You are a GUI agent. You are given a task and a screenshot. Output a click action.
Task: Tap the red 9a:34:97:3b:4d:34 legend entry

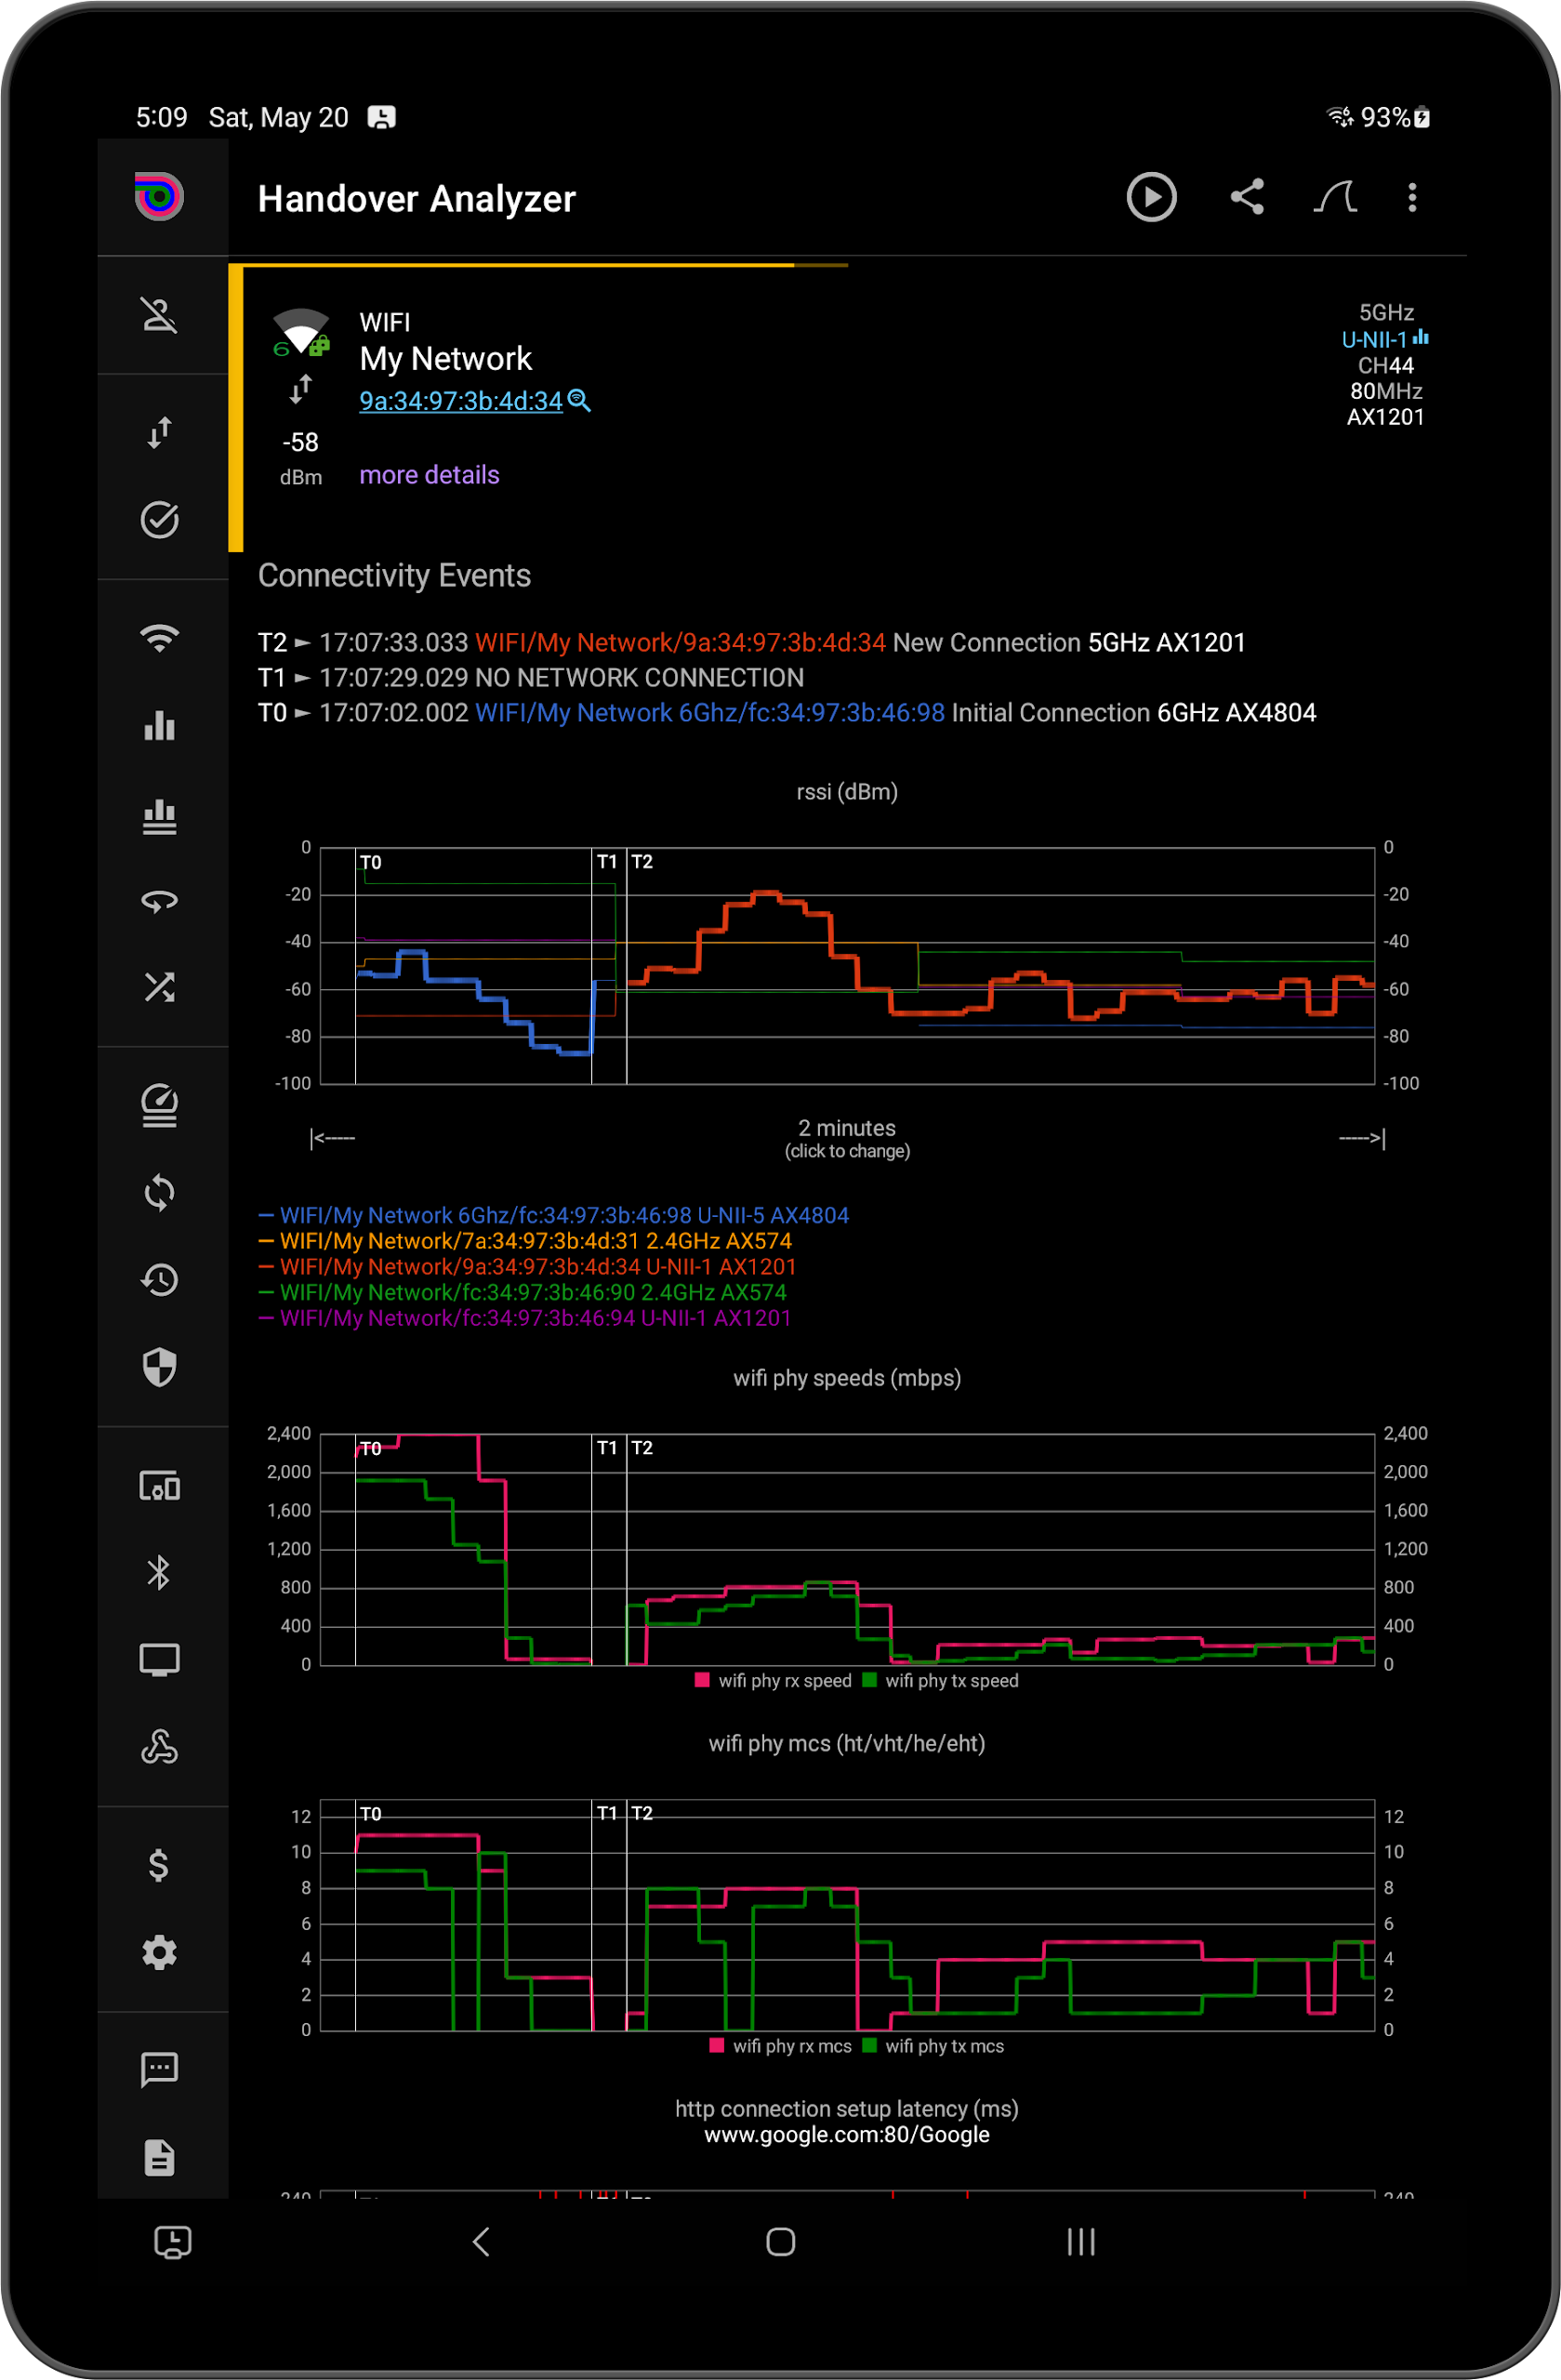click(528, 1267)
